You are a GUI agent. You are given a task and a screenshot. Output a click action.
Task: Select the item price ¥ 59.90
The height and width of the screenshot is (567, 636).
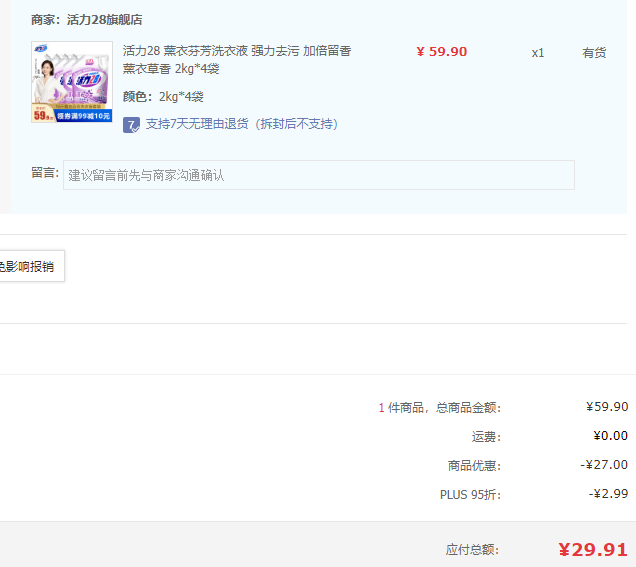point(442,52)
